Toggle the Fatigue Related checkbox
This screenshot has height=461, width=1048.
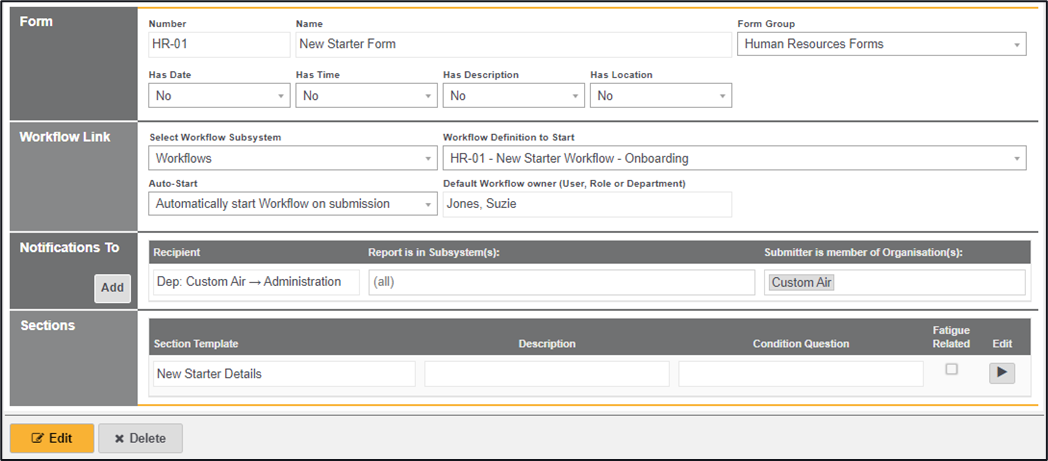[951, 369]
